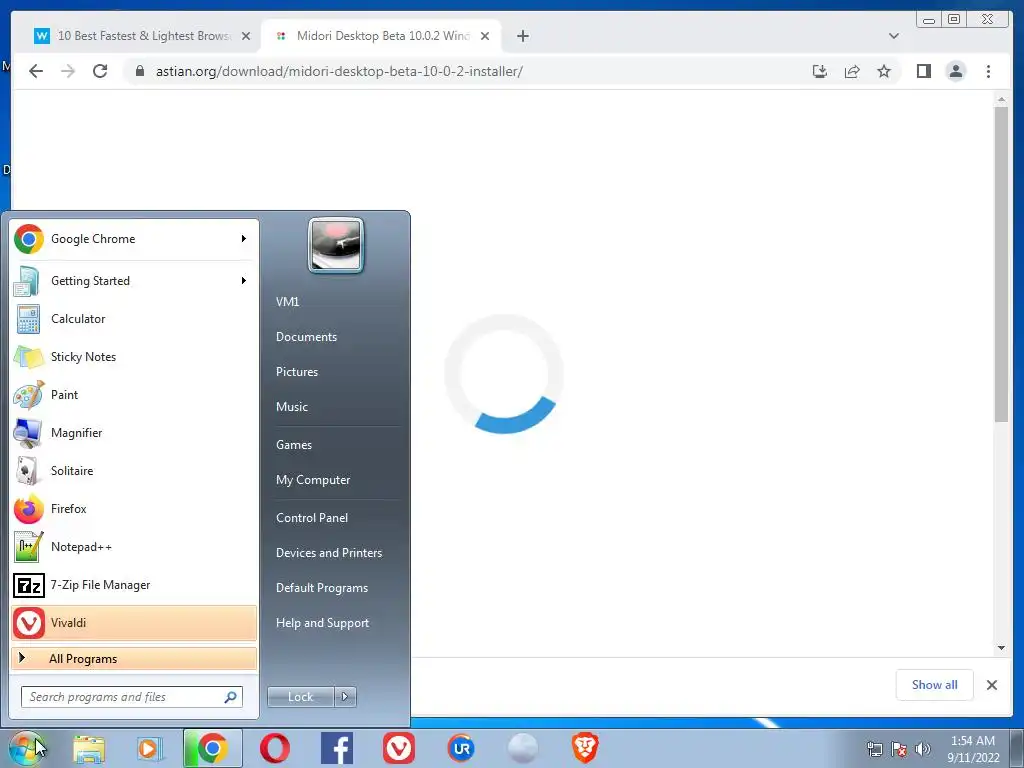Open the VM1 user folder
The height and width of the screenshot is (768, 1024).
click(287, 302)
